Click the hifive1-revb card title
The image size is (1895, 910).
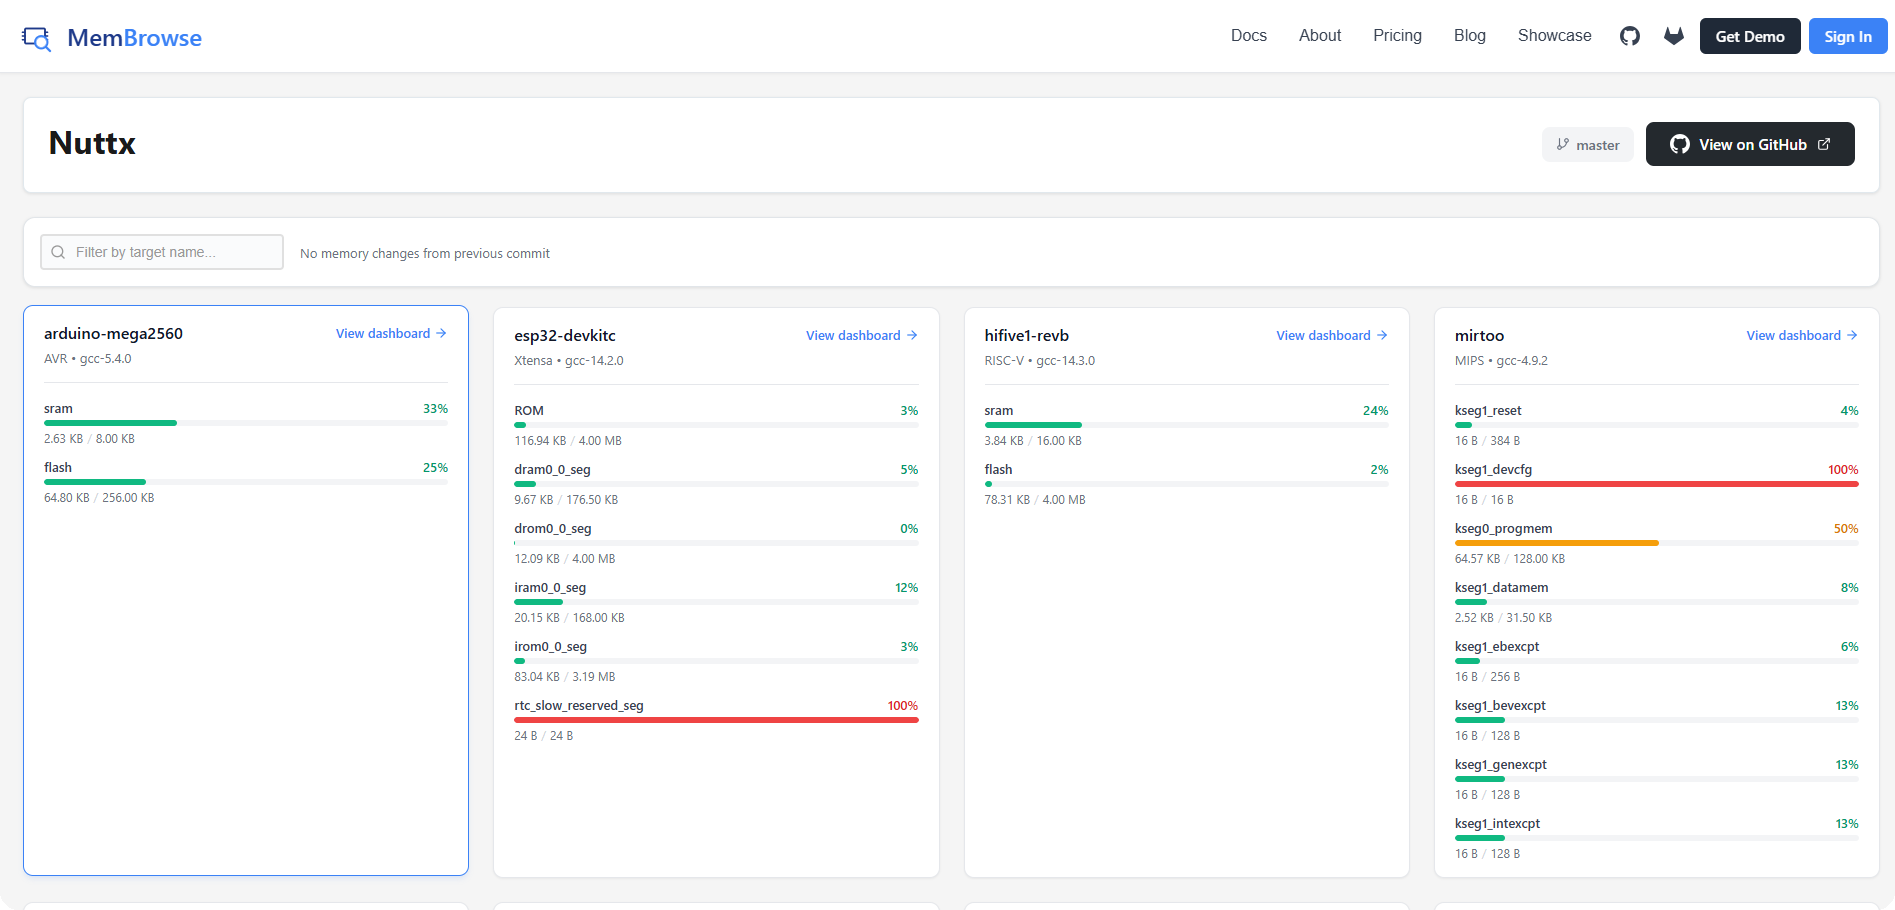pos(1027,335)
